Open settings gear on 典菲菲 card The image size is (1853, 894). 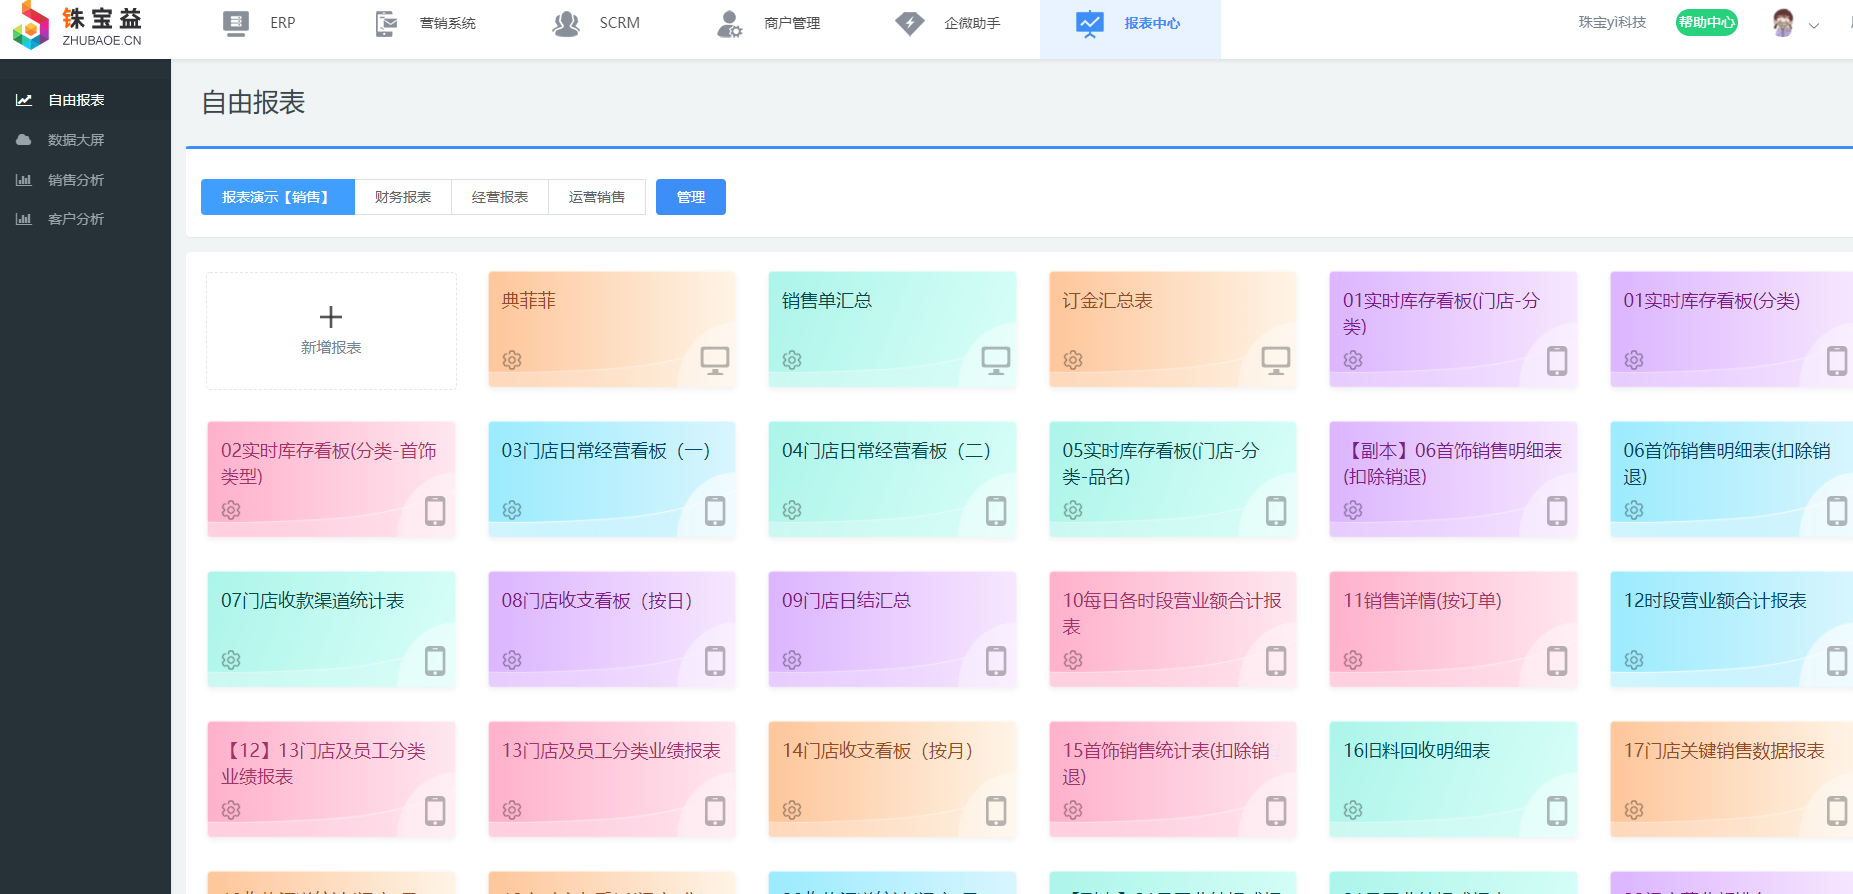tap(512, 360)
